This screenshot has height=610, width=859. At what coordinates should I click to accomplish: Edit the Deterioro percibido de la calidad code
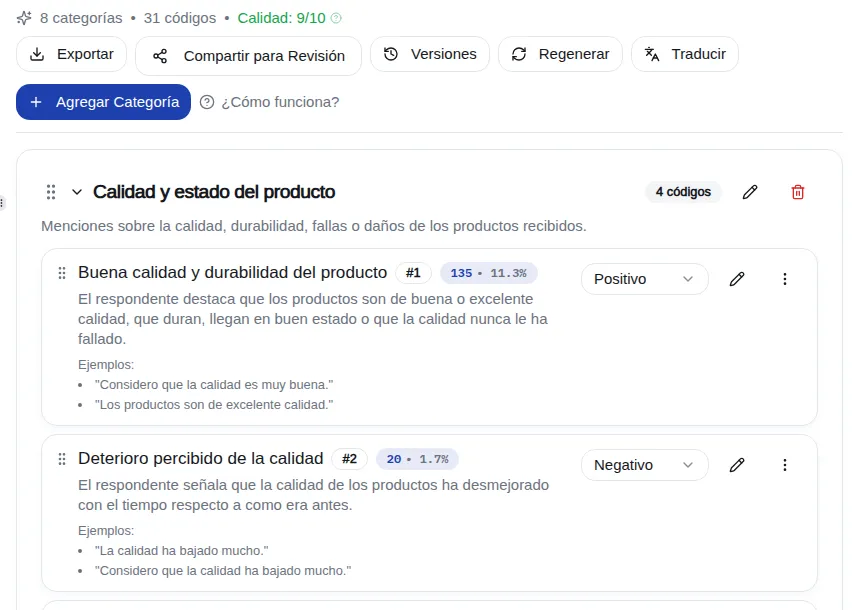click(737, 465)
